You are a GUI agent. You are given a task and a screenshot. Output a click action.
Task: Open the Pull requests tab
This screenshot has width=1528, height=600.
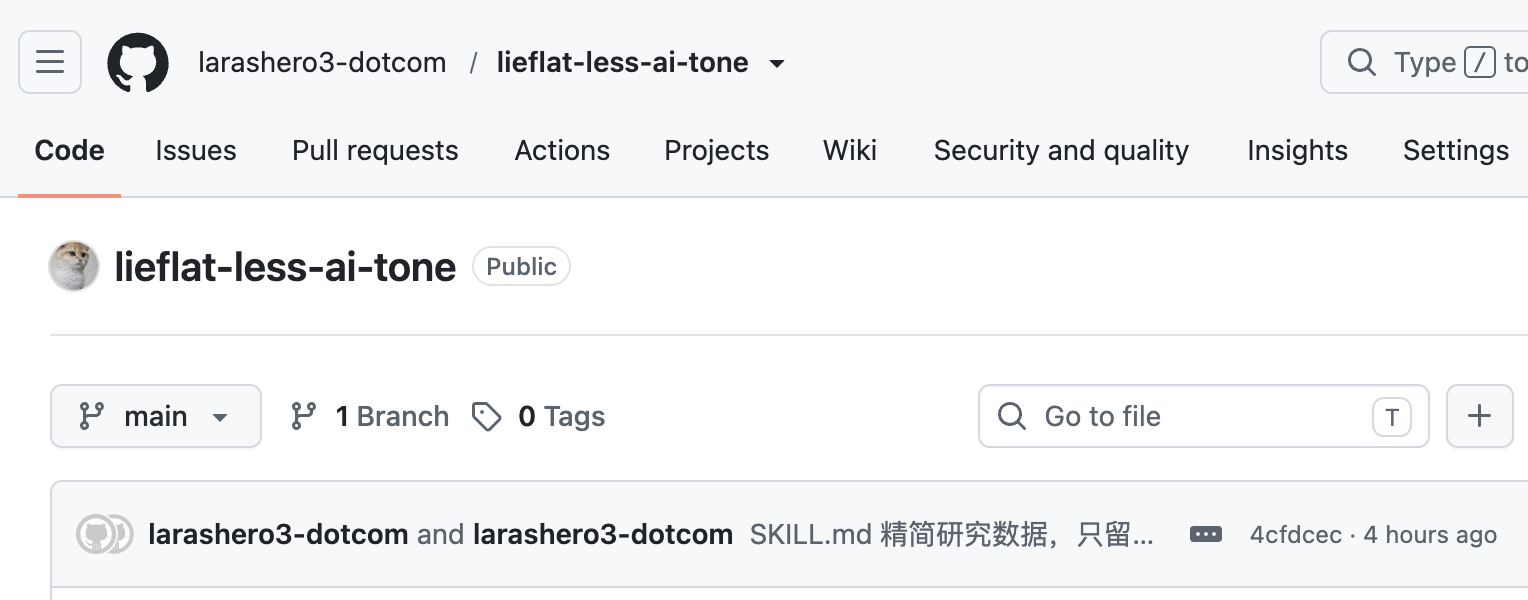(375, 150)
